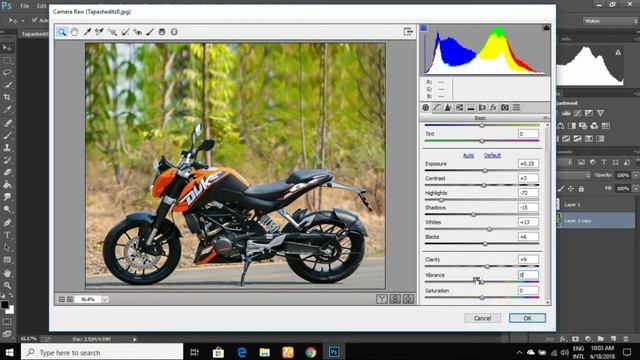Select the Crop tool in Photoshop toolbox

pyautogui.click(x=7, y=97)
